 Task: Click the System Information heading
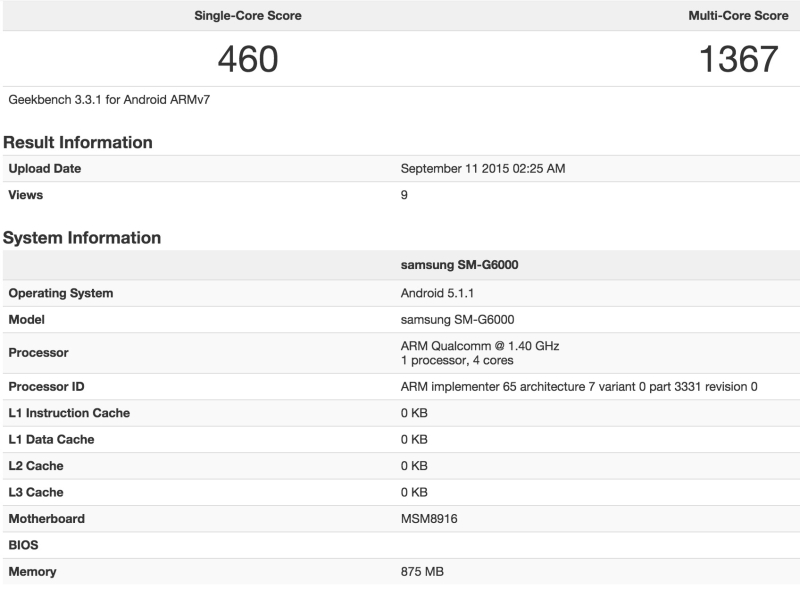(x=82, y=238)
